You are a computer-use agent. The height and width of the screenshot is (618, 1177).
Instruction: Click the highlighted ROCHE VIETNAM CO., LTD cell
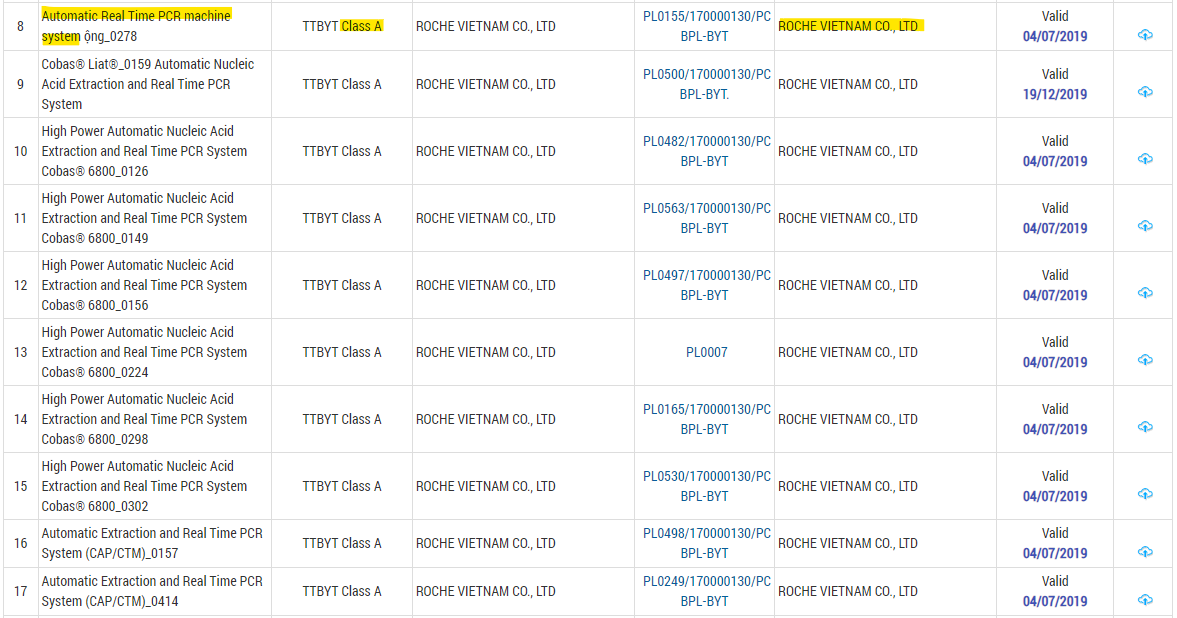point(848,26)
